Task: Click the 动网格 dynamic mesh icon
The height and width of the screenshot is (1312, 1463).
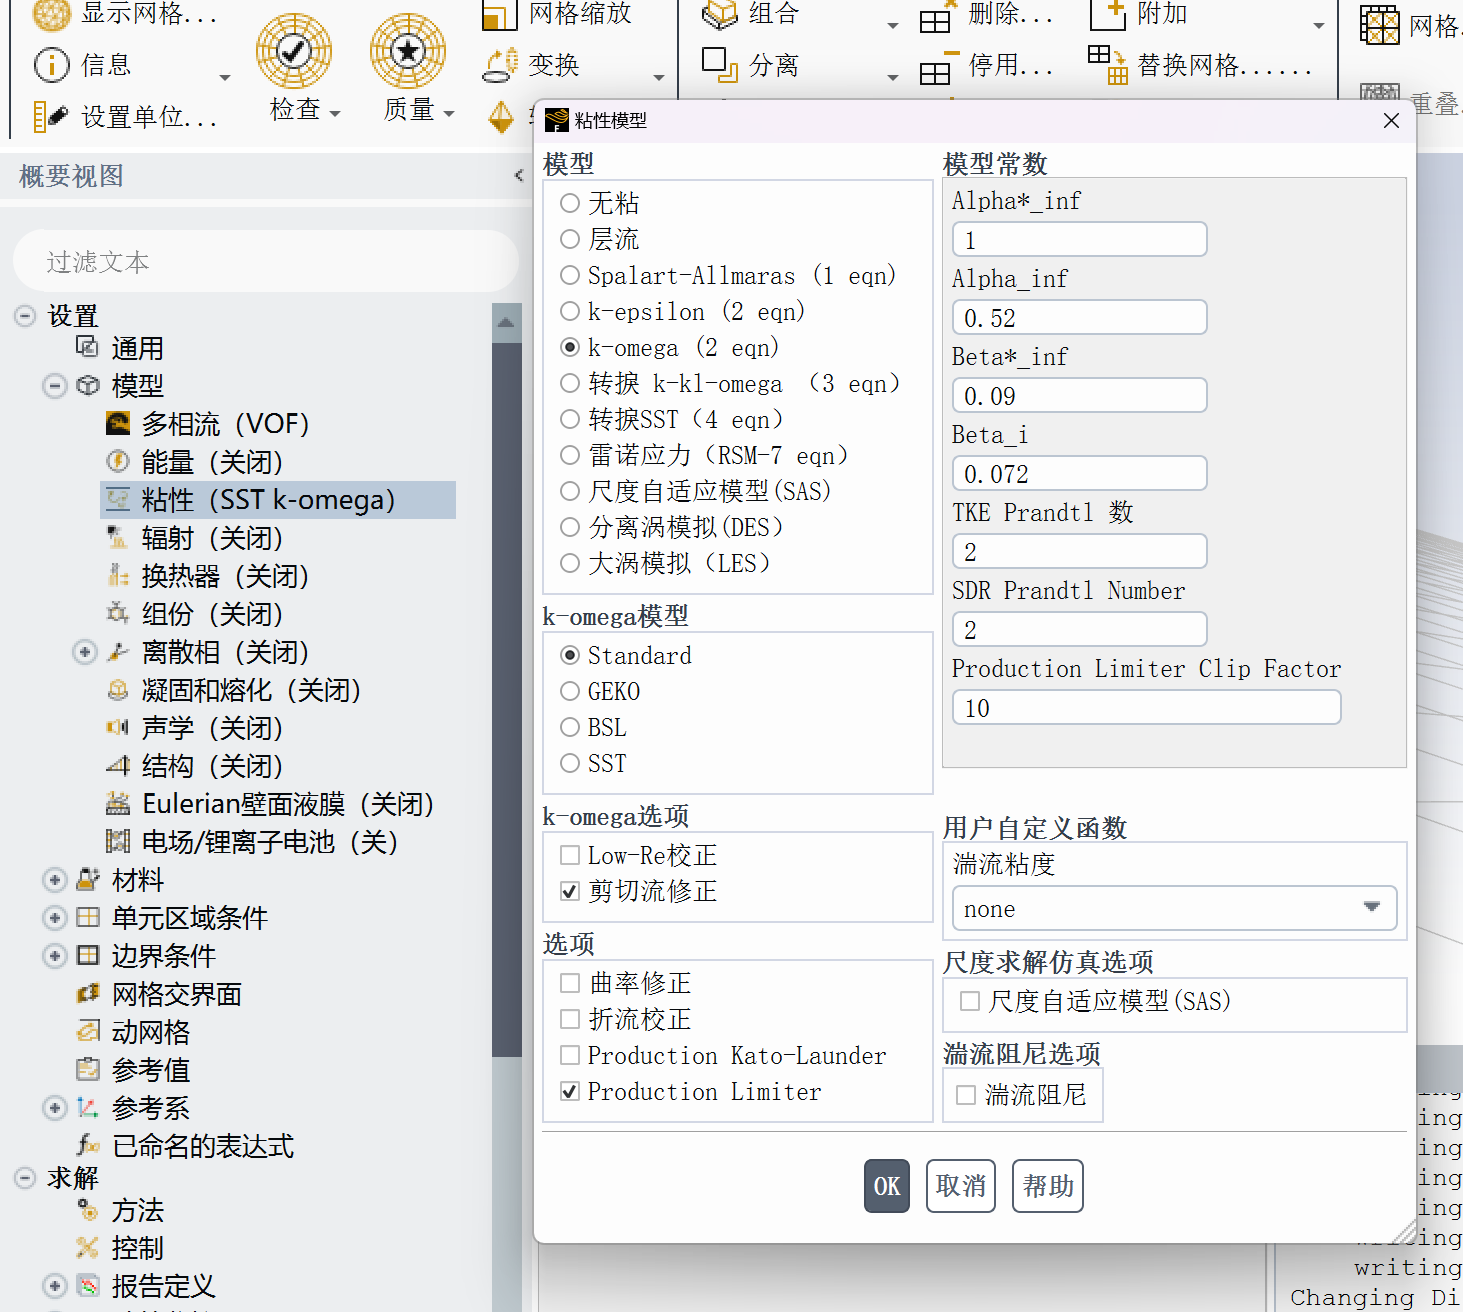Action: 88,1031
